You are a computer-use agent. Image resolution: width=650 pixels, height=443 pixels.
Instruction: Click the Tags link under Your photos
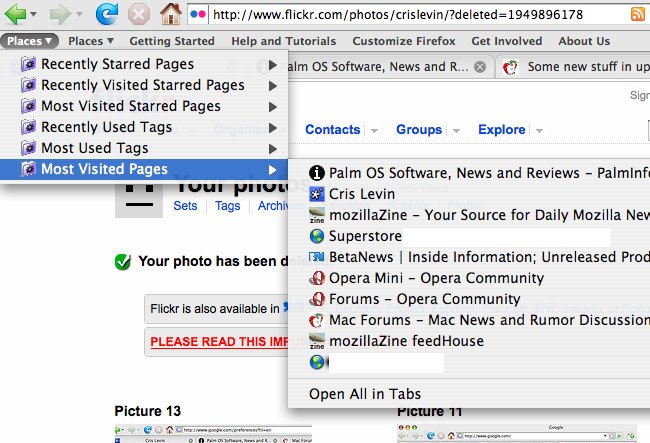tap(228, 206)
